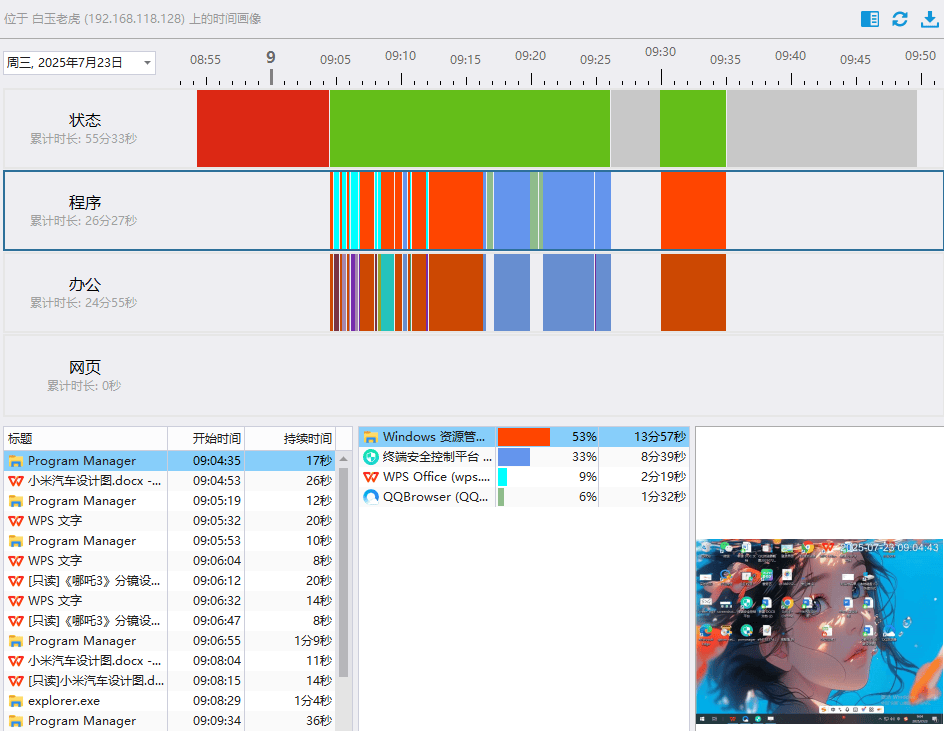Download the time portrait report

(x=930, y=19)
